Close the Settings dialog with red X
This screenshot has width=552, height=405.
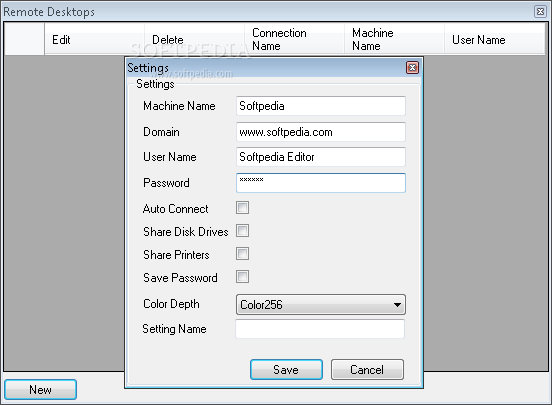[412, 67]
